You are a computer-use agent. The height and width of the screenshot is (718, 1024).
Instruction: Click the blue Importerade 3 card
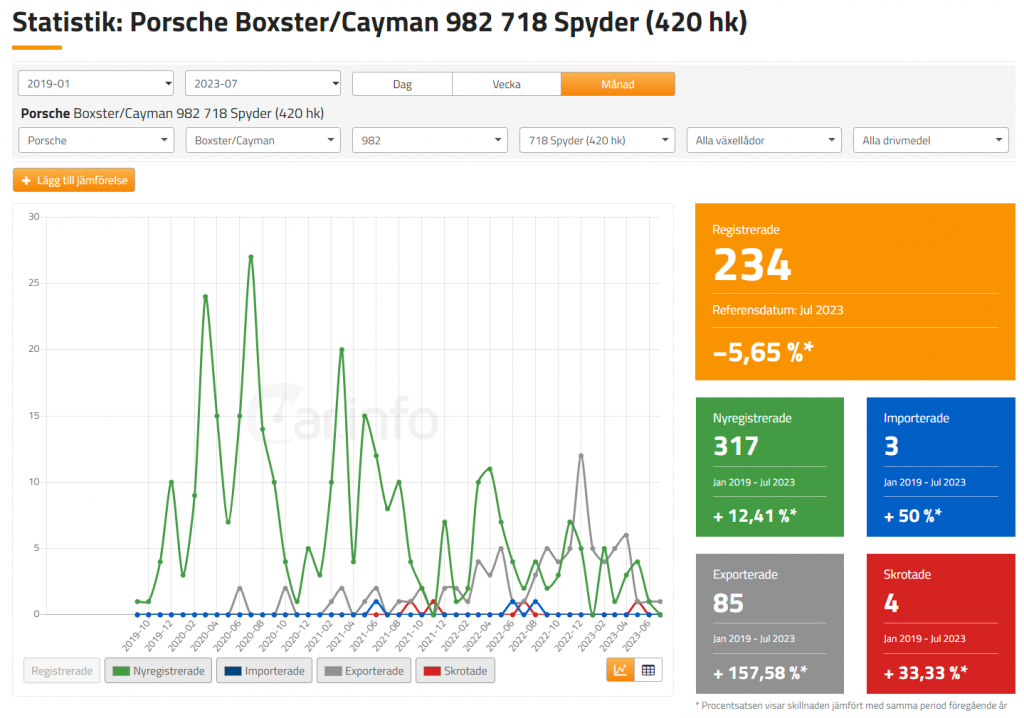(941, 467)
